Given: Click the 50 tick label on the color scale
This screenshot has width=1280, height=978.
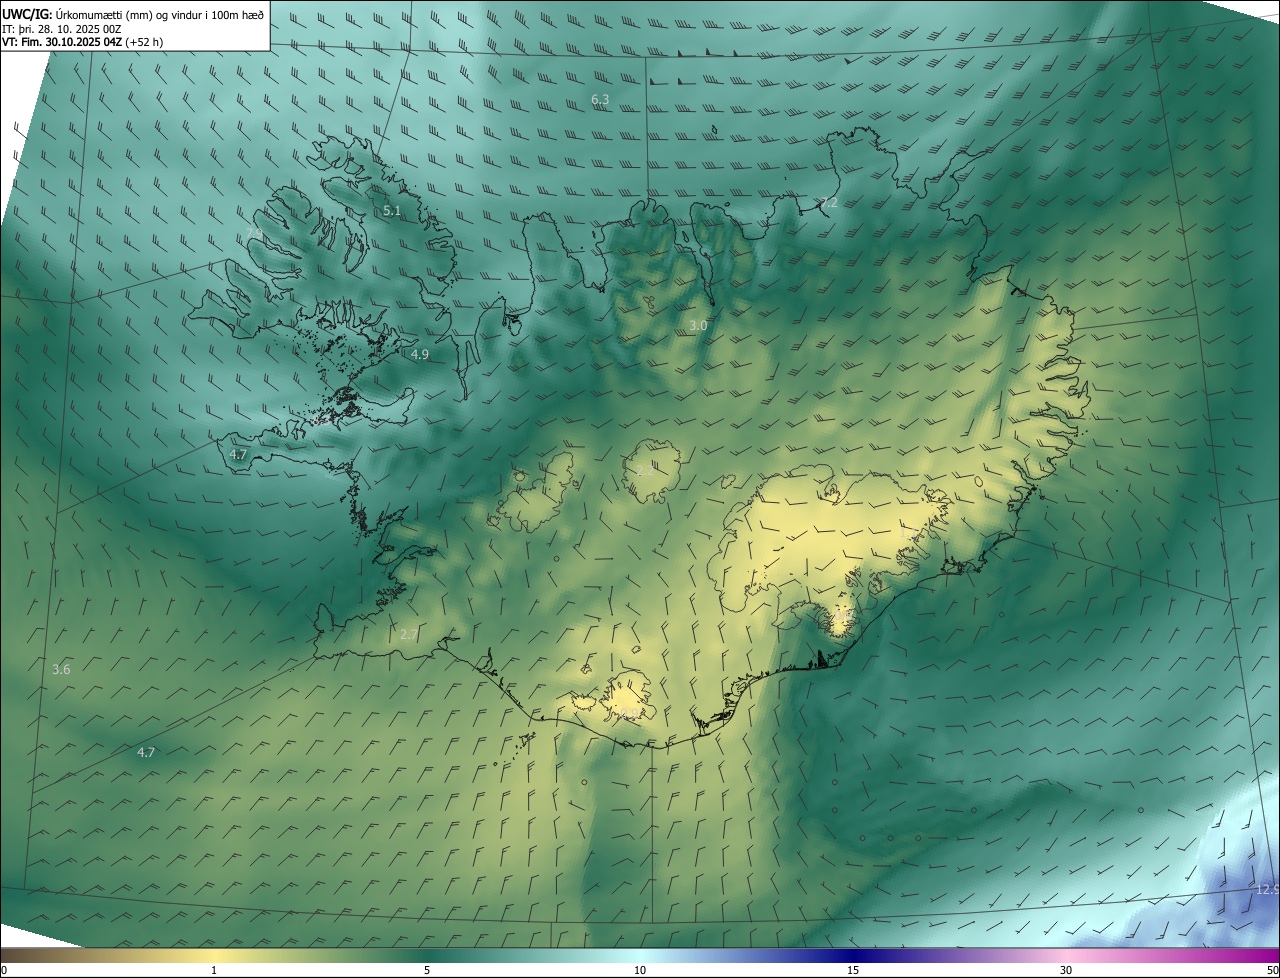Looking at the screenshot, I should click(1272, 971).
